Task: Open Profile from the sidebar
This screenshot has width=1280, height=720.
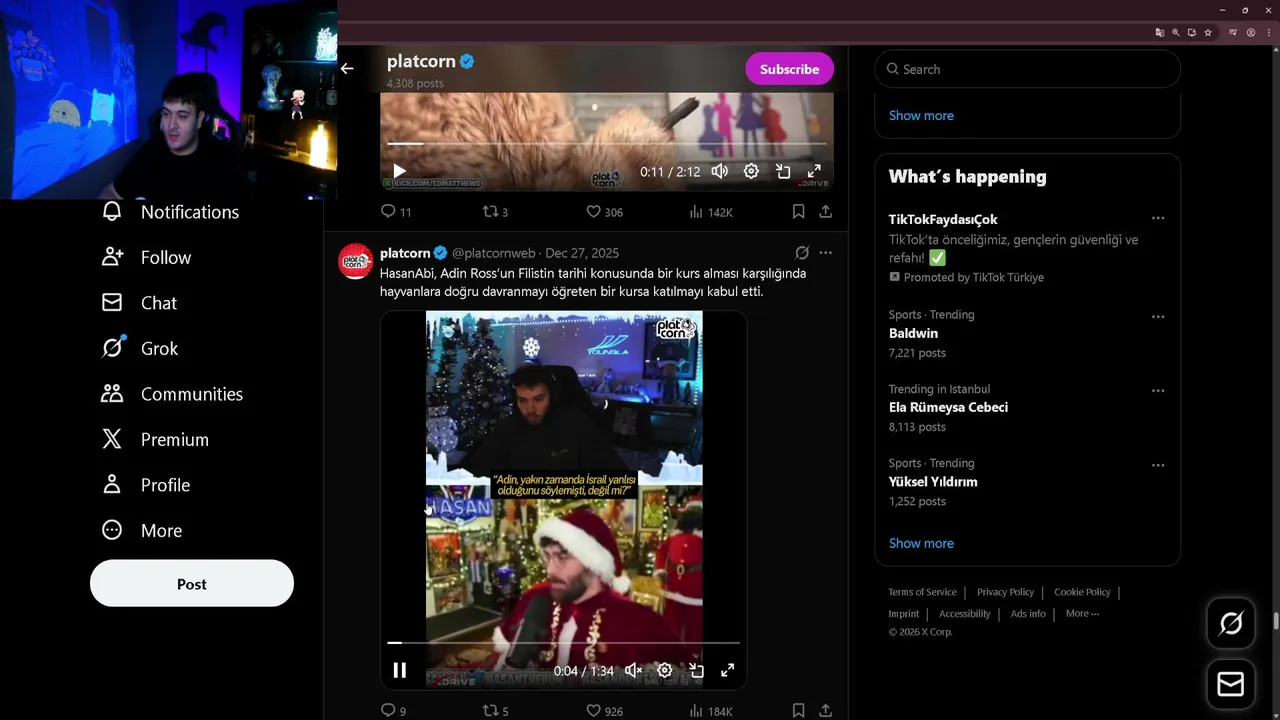Action: tap(145, 485)
